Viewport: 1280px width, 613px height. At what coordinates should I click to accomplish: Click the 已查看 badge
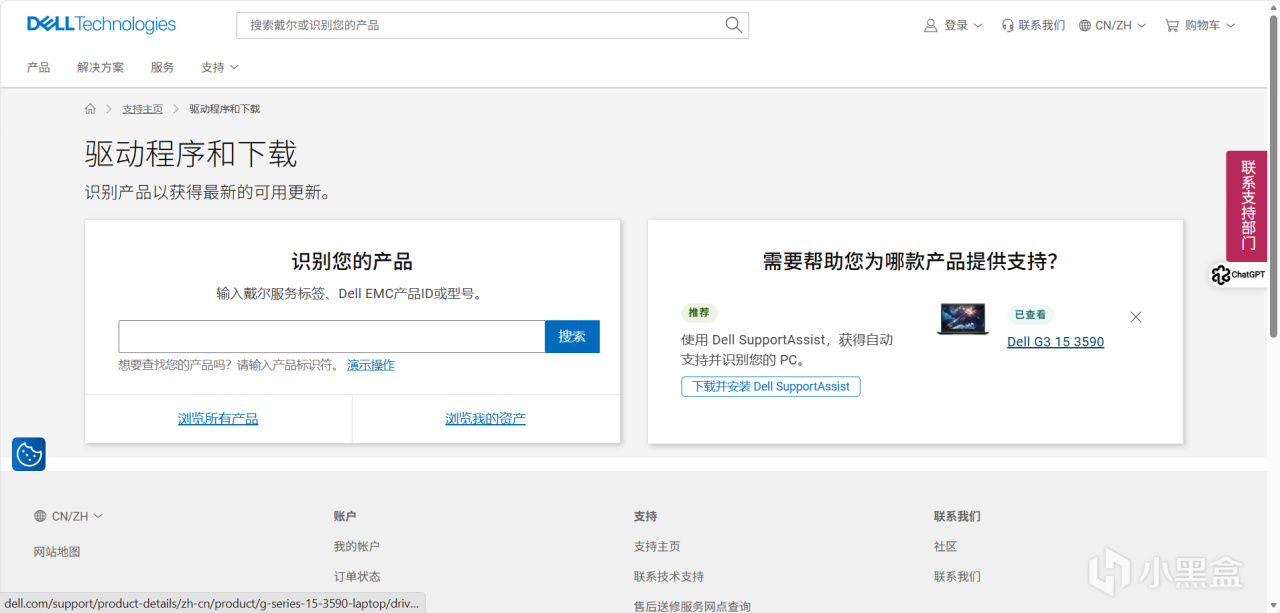click(1030, 314)
